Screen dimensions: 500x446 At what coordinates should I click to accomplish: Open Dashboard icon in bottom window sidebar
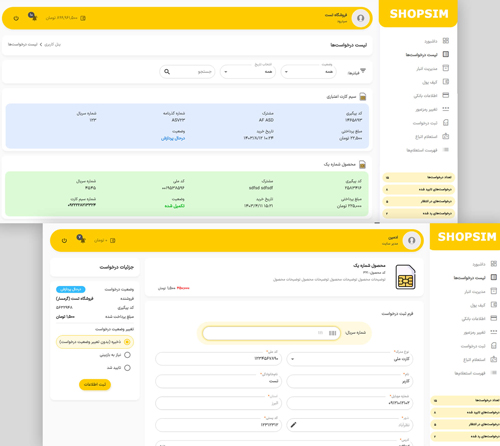coord(494,264)
